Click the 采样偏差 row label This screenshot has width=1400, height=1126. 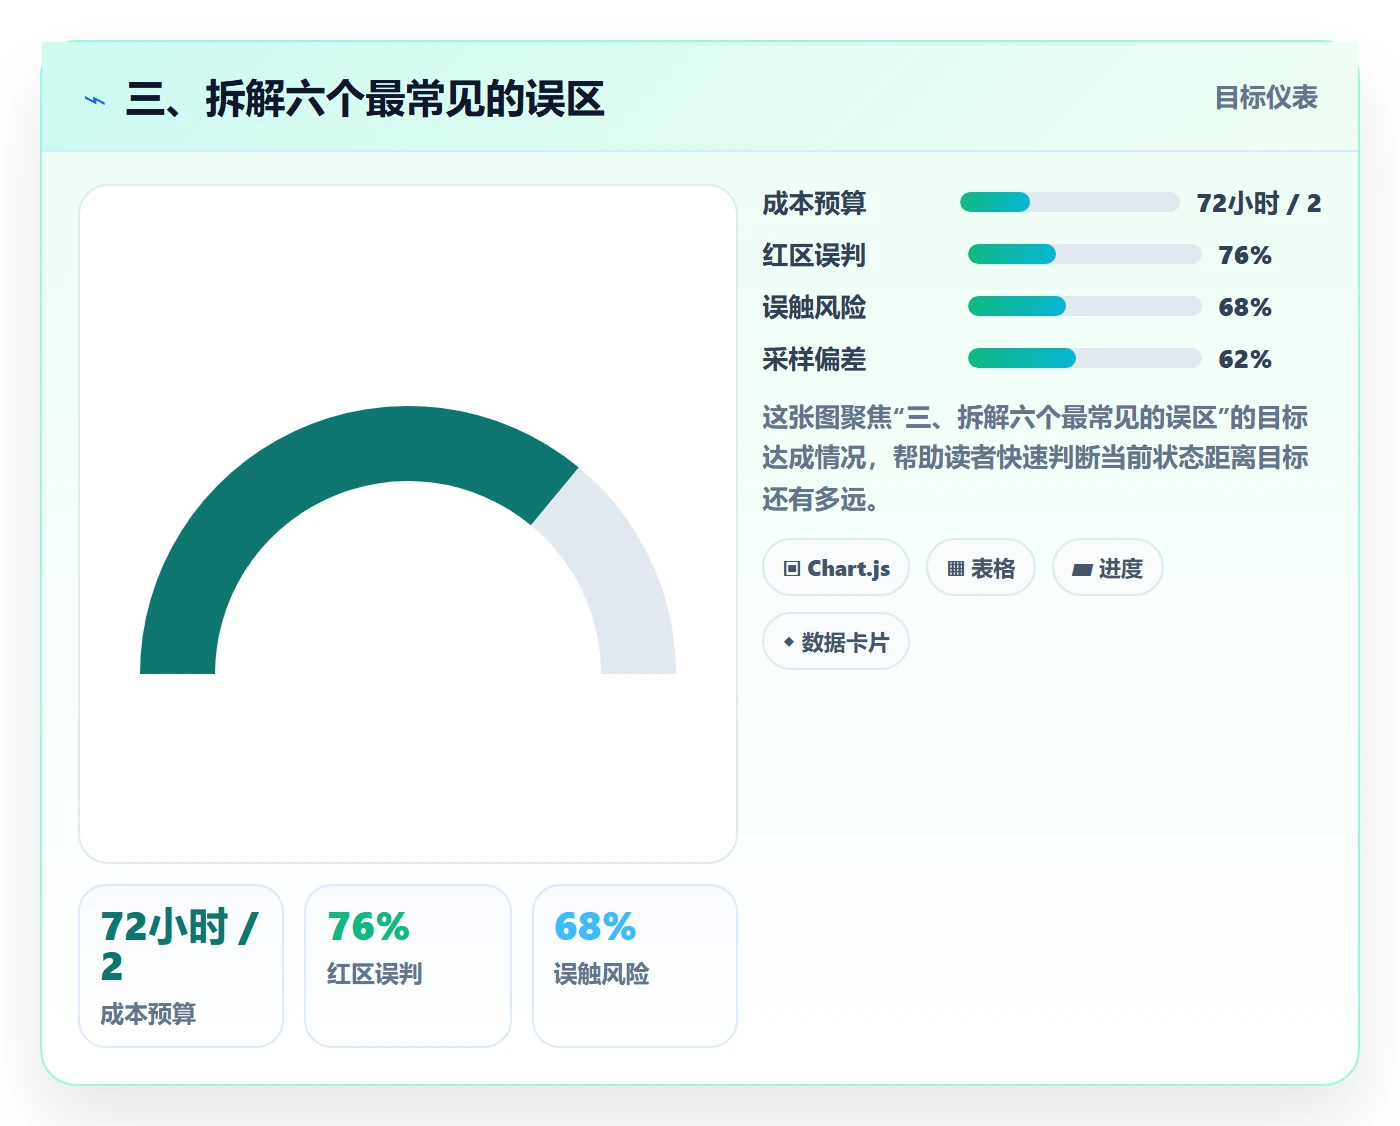pyautogui.click(x=814, y=359)
